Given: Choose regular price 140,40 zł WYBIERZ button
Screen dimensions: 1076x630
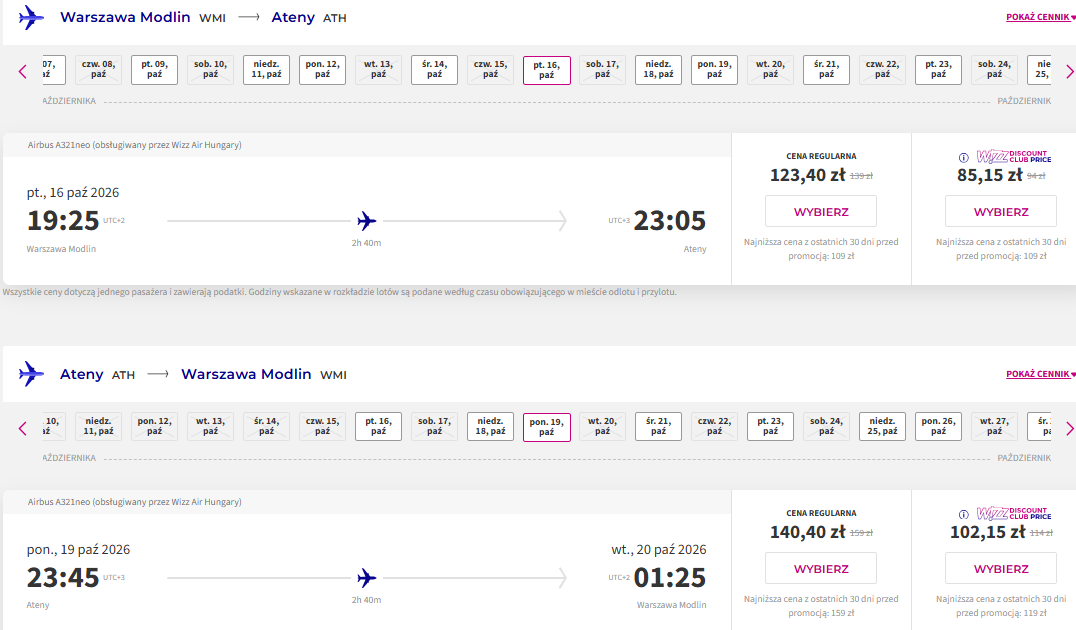Looking at the screenshot, I should pos(821,568).
